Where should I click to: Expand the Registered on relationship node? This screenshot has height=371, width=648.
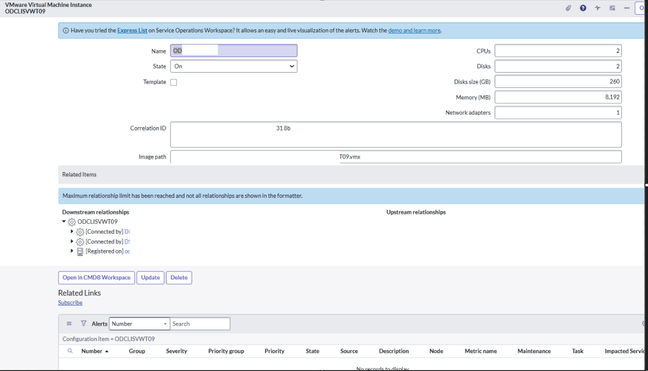pos(72,251)
